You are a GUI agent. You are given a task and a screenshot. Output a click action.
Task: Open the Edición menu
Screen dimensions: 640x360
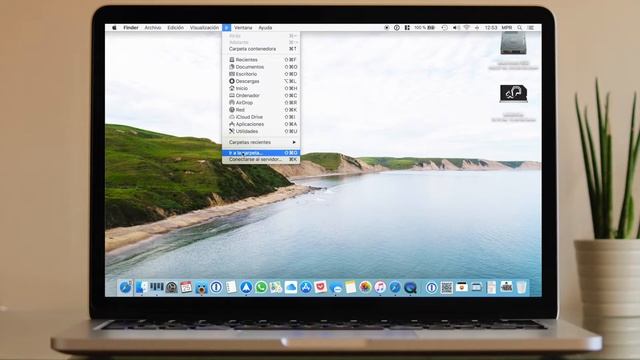pyautogui.click(x=176, y=28)
